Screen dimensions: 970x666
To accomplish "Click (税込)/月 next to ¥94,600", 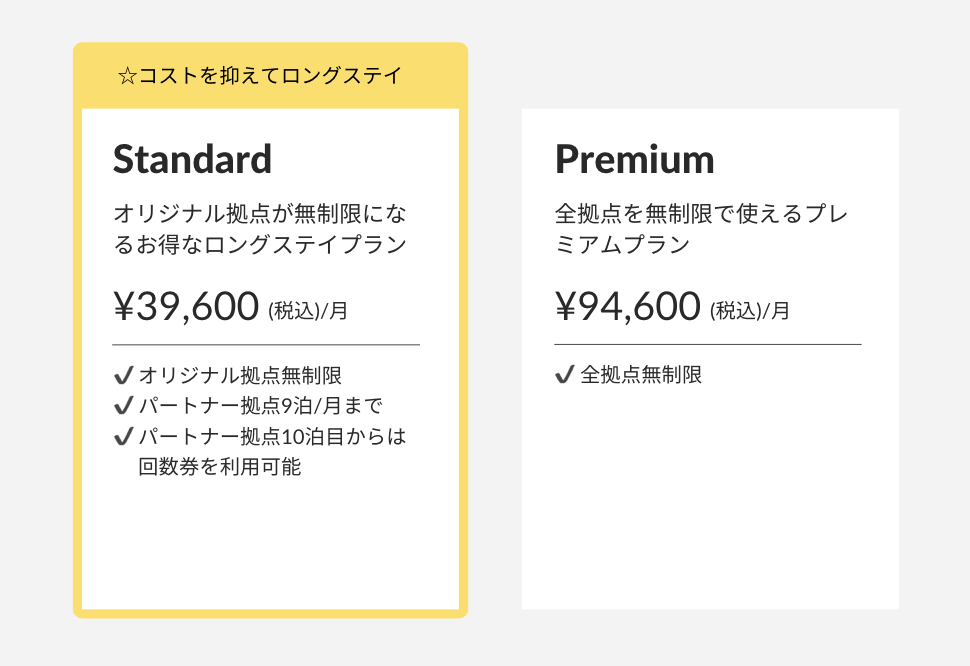I will coord(749,311).
